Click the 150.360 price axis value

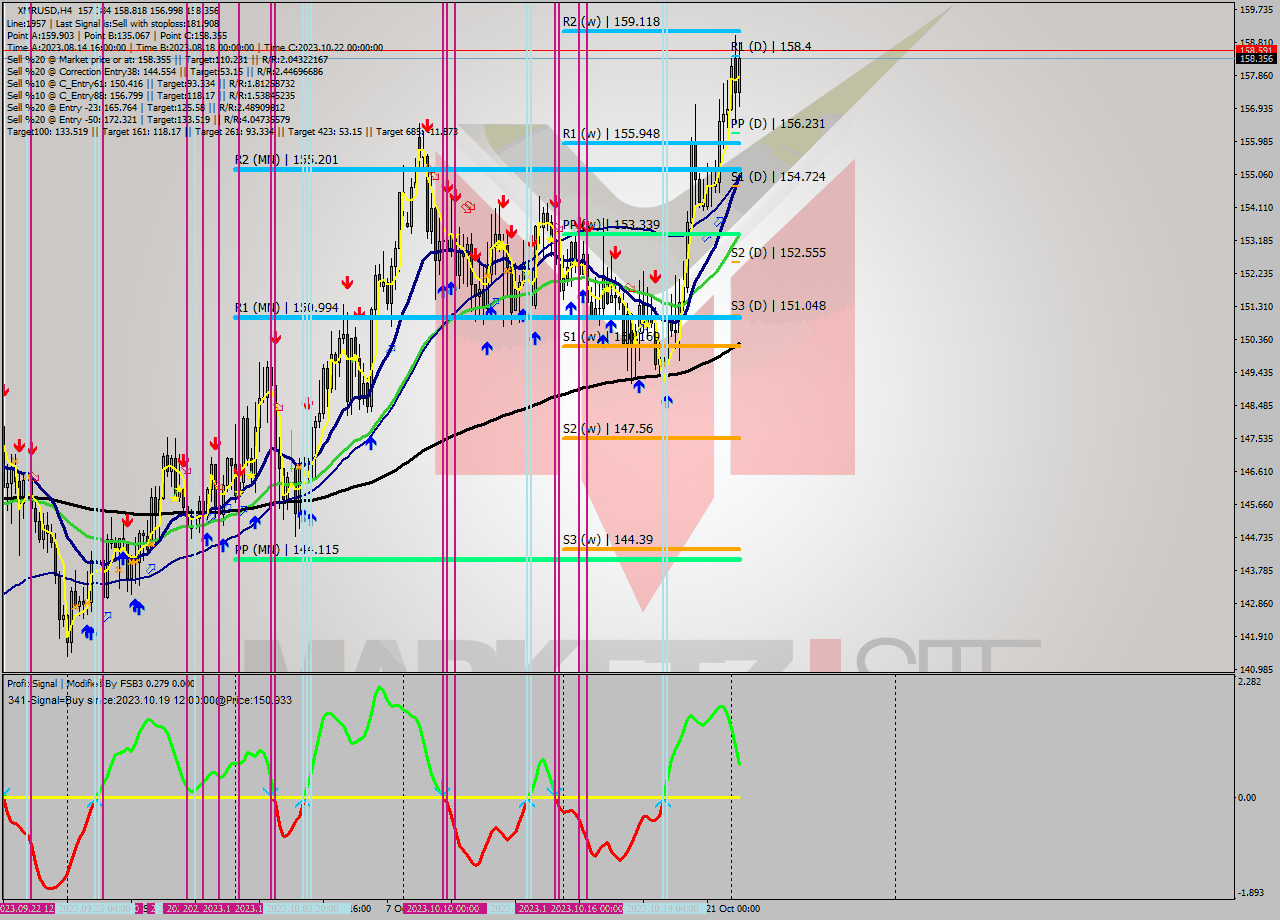1256,340
